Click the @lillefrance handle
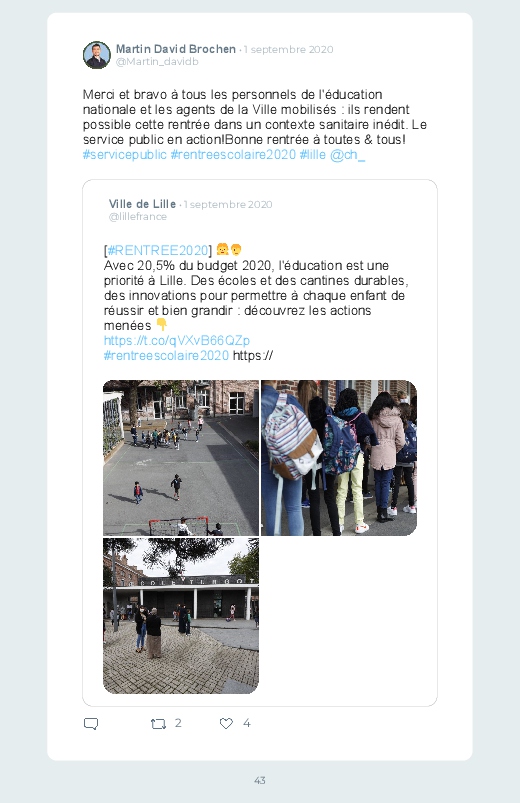The width and height of the screenshot is (520, 803). [138, 217]
